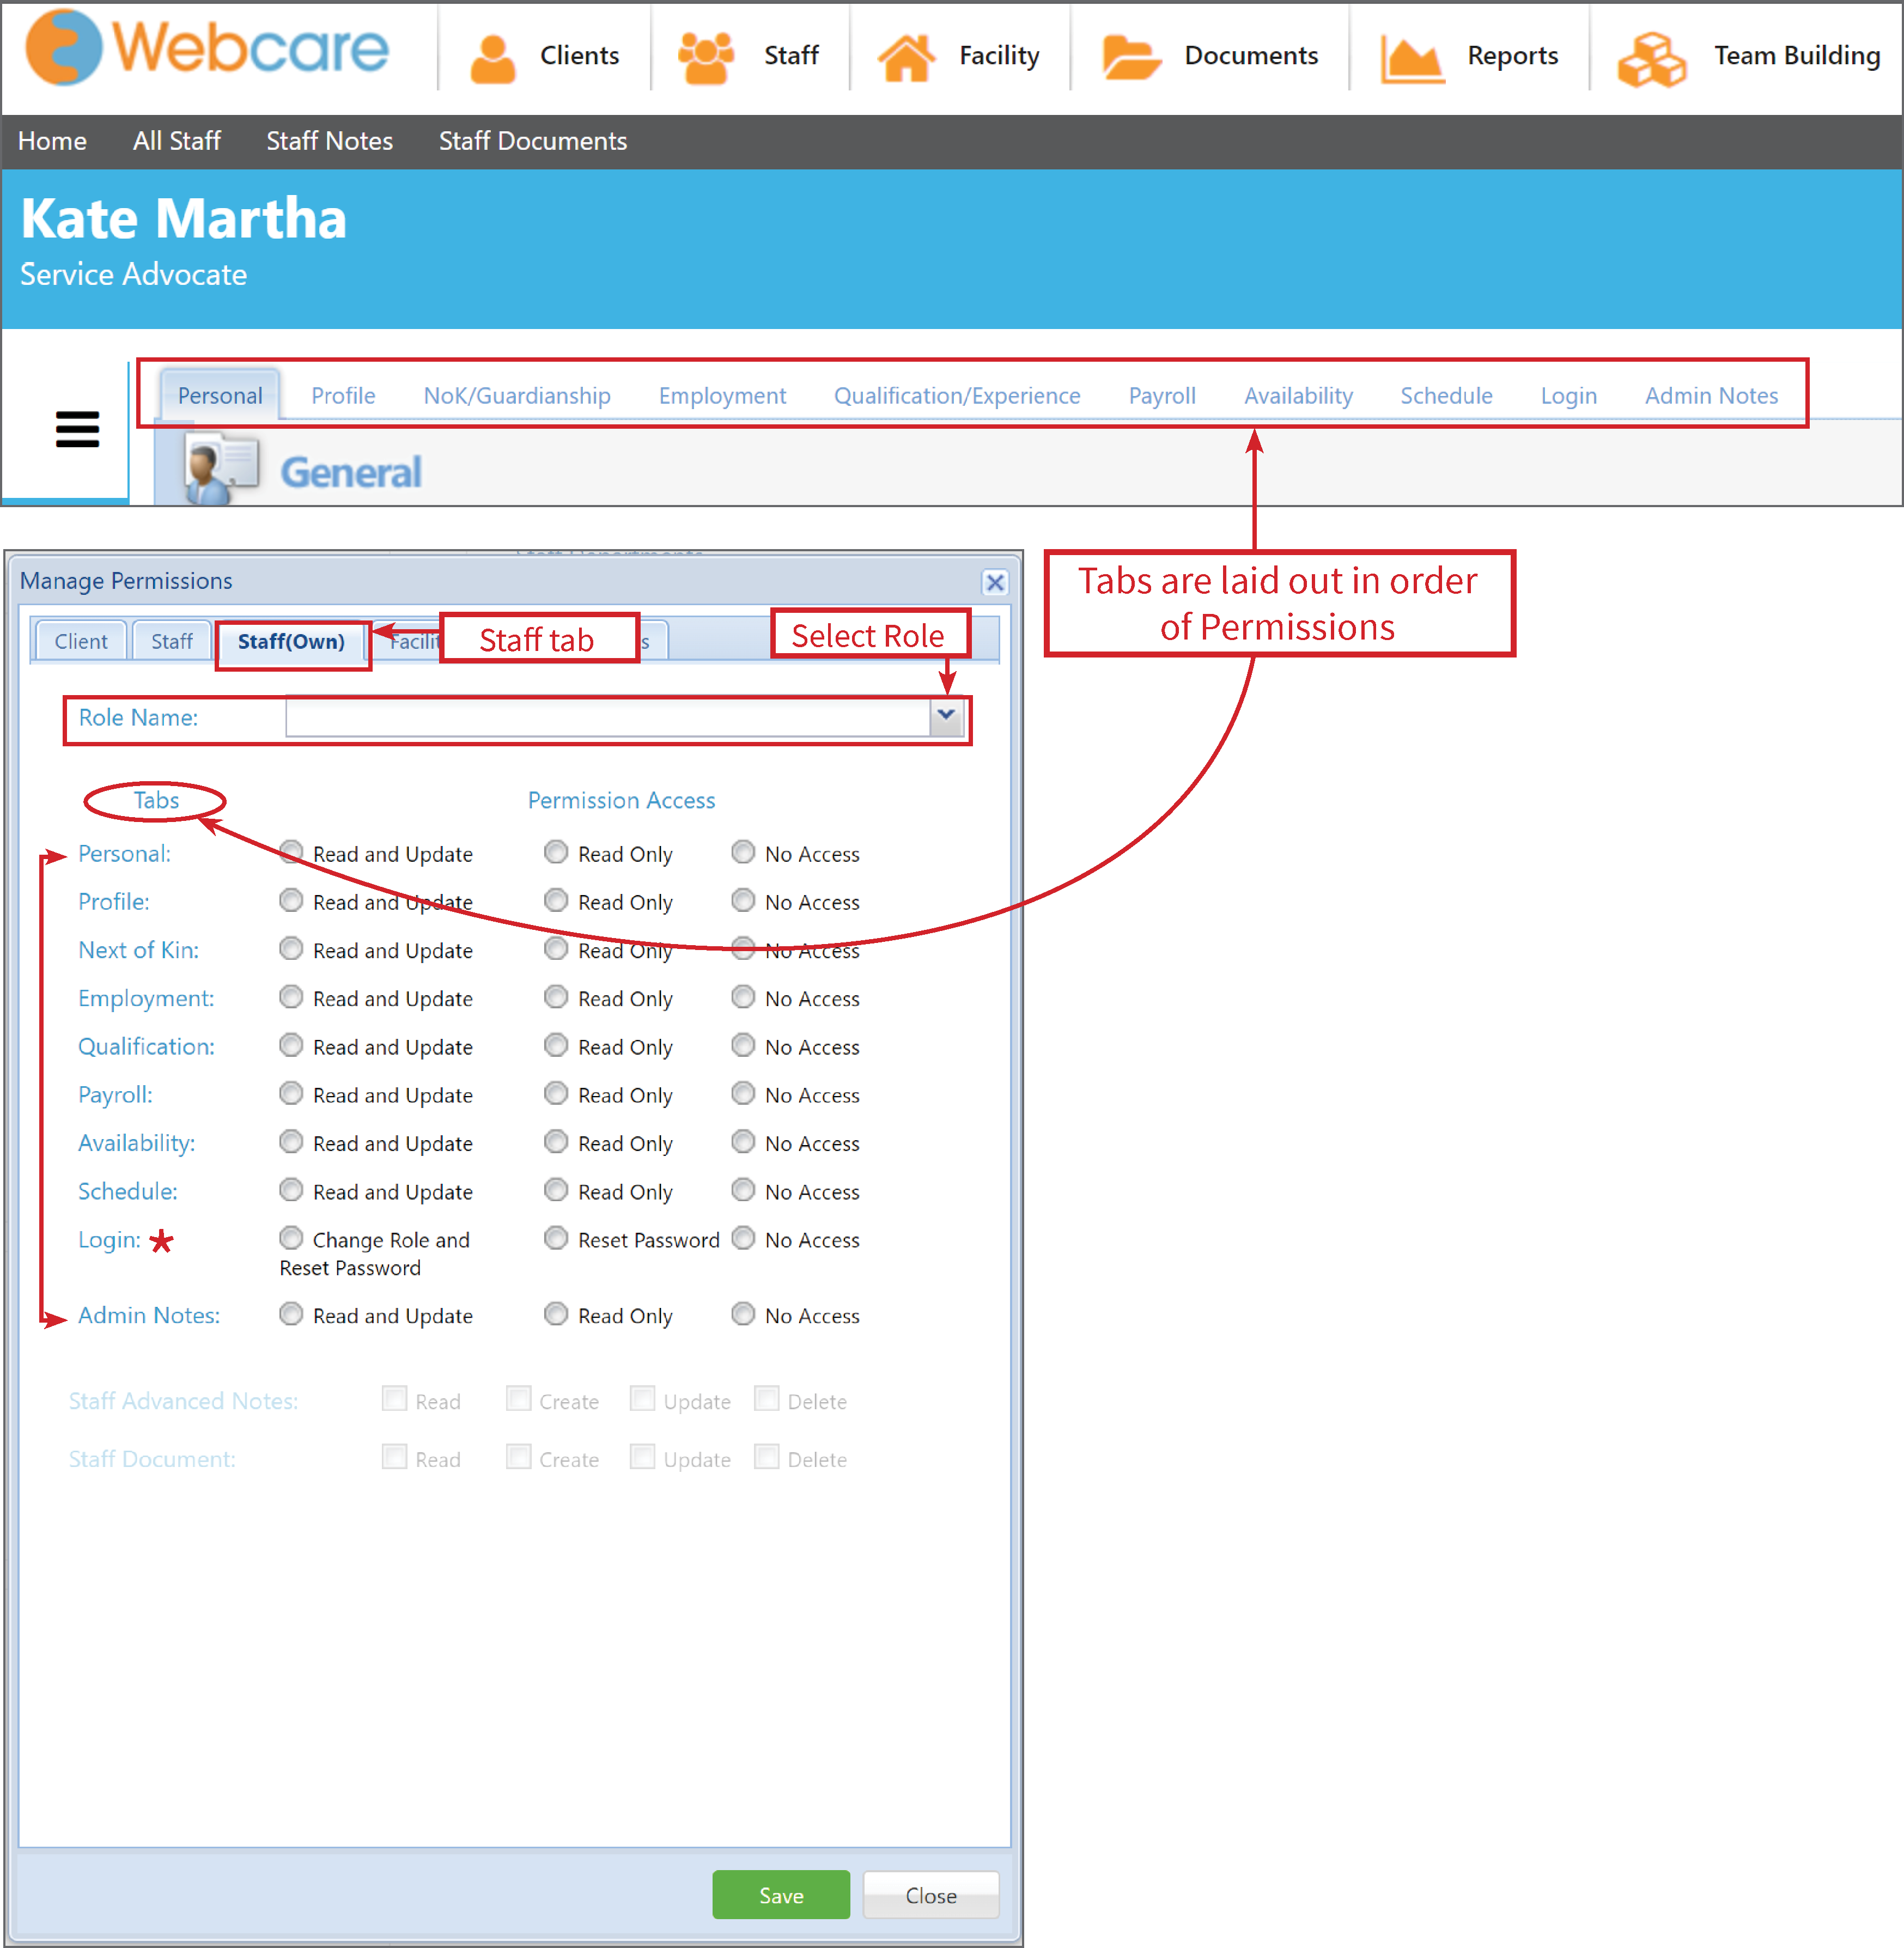Viewport: 1904px width, 1948px height.
Task: Select Read Only access for Payroll
Action: point(556,1094)
